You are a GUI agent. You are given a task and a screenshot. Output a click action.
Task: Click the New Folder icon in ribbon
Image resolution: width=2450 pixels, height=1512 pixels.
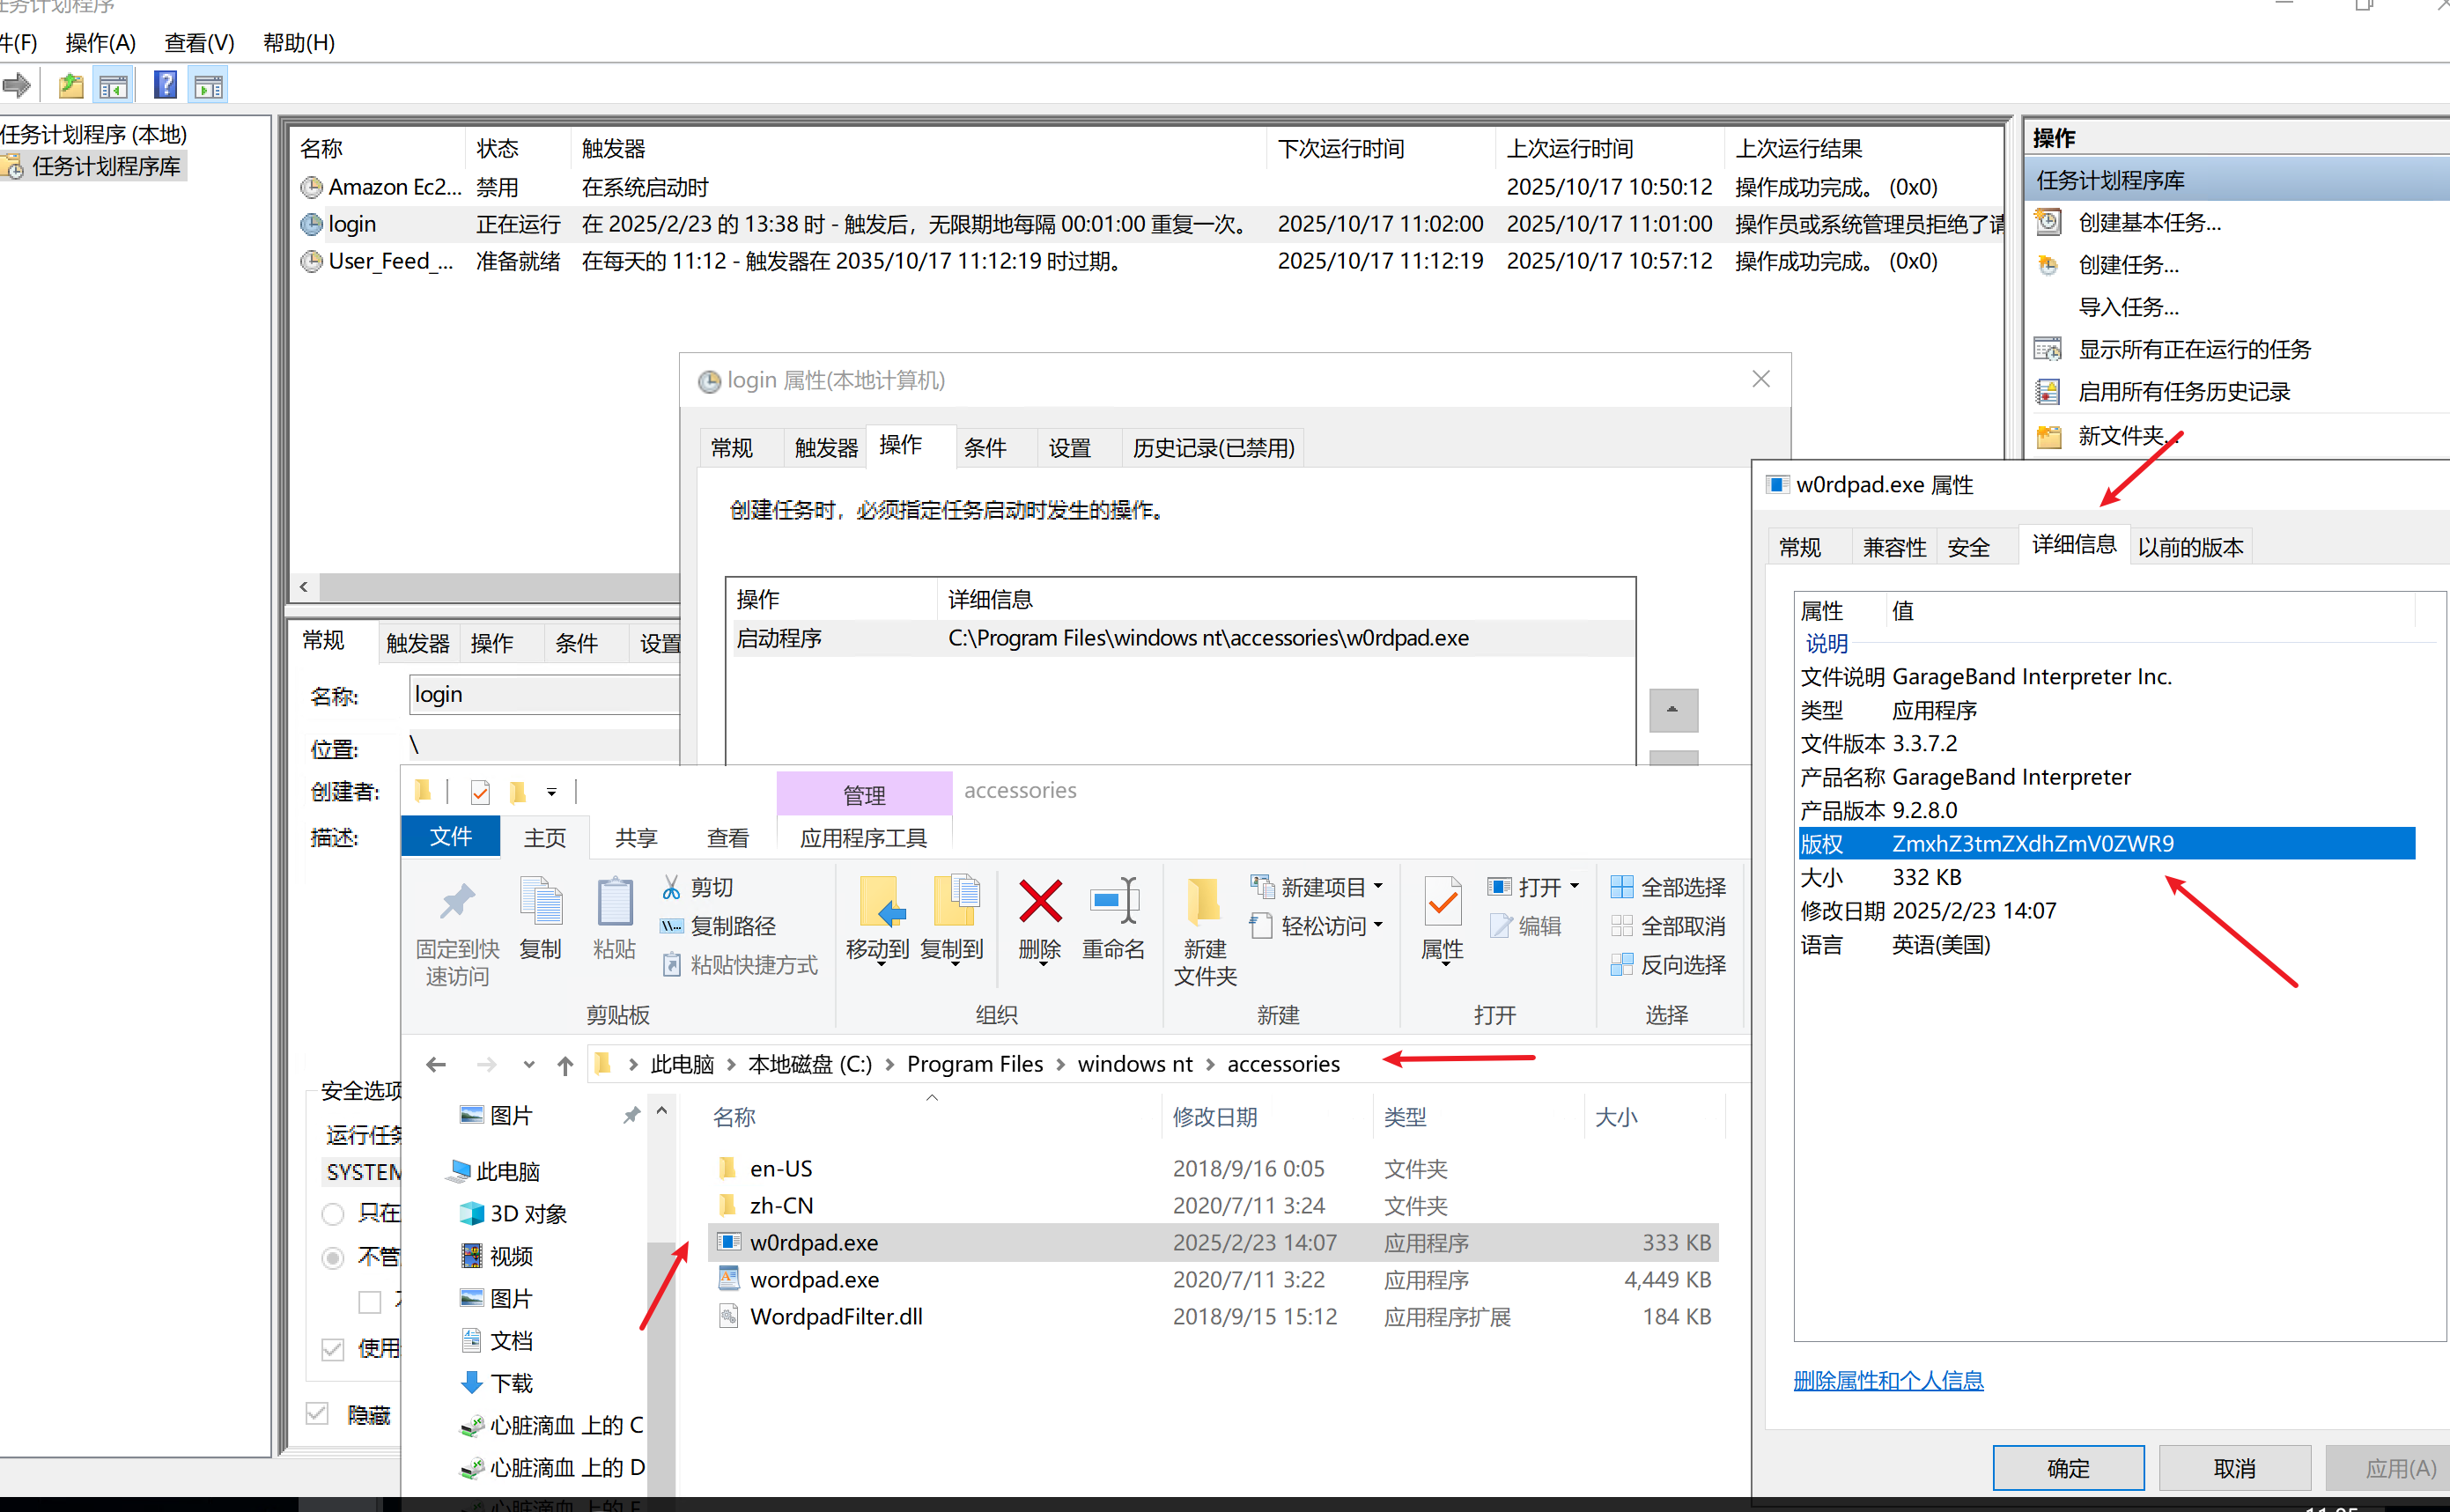tap(1204, 903)
